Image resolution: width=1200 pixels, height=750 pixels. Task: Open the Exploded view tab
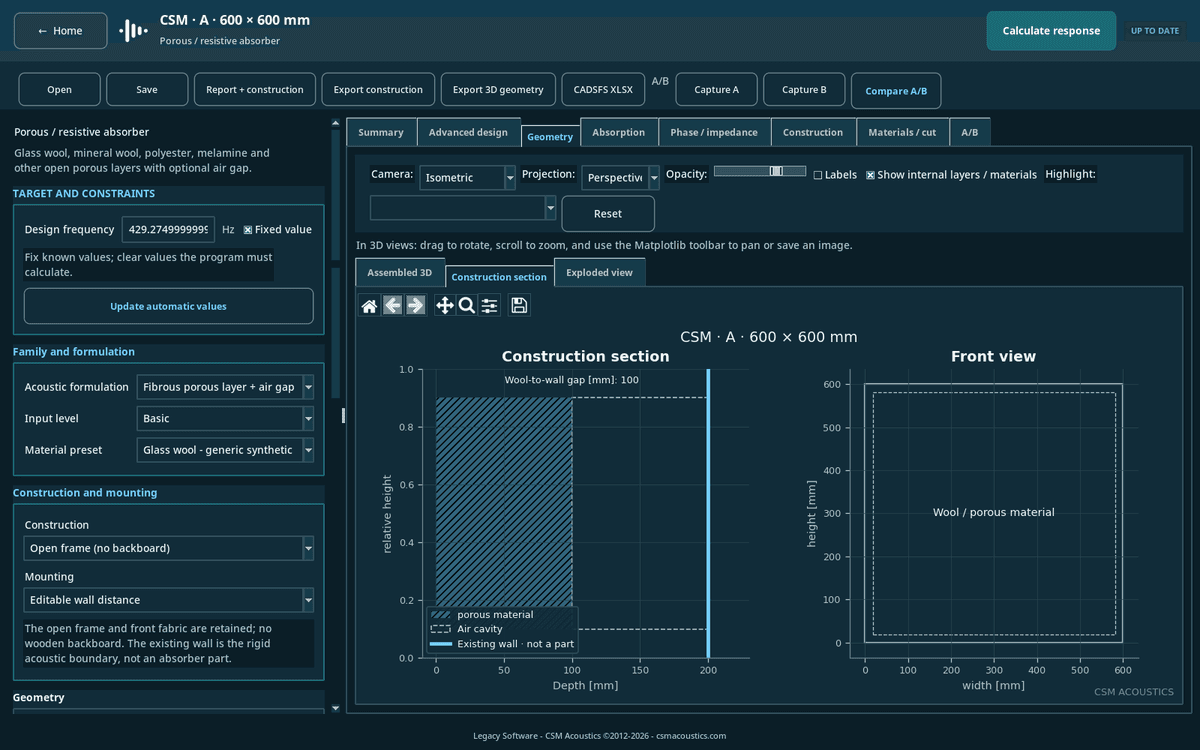(x=599, y=272)
